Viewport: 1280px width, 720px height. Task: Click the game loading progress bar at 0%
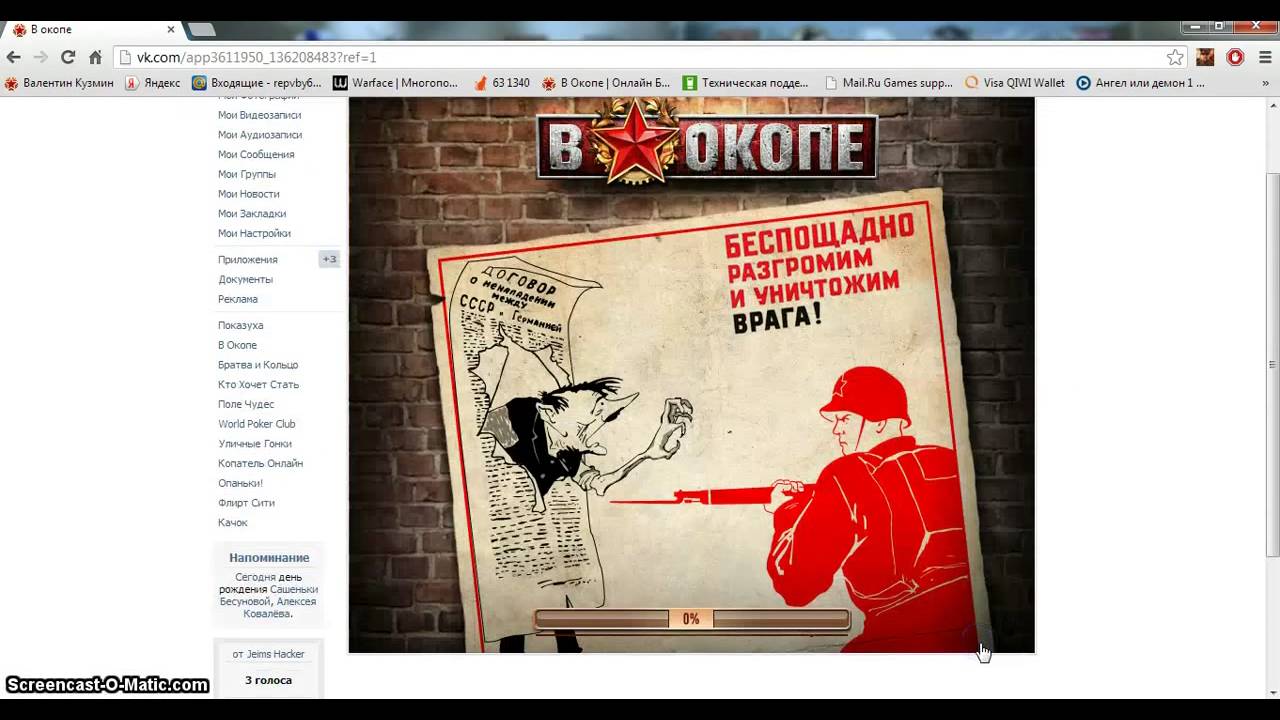pos(691,619)
